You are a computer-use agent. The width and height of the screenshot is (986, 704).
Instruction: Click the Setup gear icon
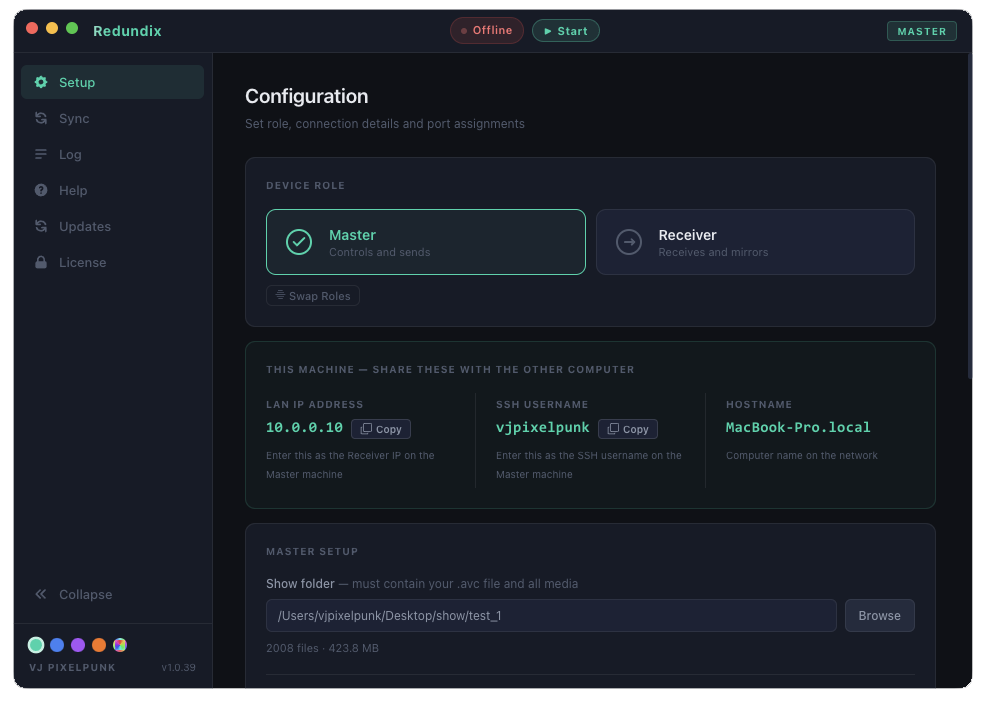coord(41,82)
